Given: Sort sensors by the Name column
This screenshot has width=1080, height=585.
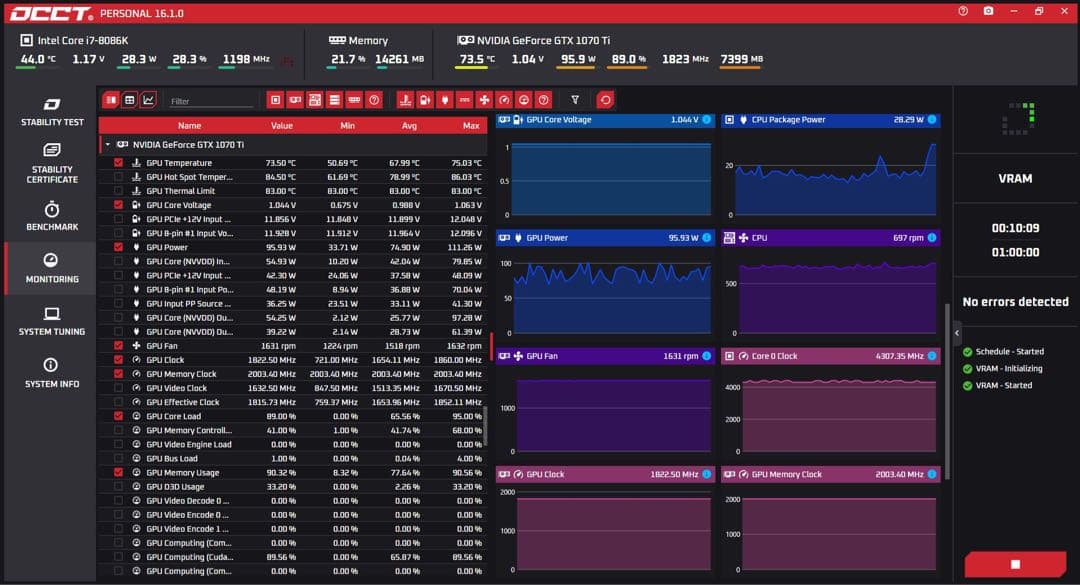Looking at the screenshot, I should (189, 125).
